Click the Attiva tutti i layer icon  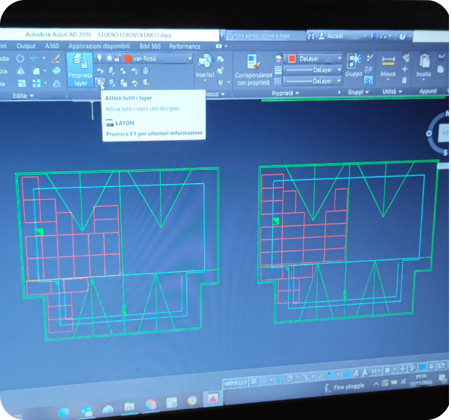click(100, 82)
